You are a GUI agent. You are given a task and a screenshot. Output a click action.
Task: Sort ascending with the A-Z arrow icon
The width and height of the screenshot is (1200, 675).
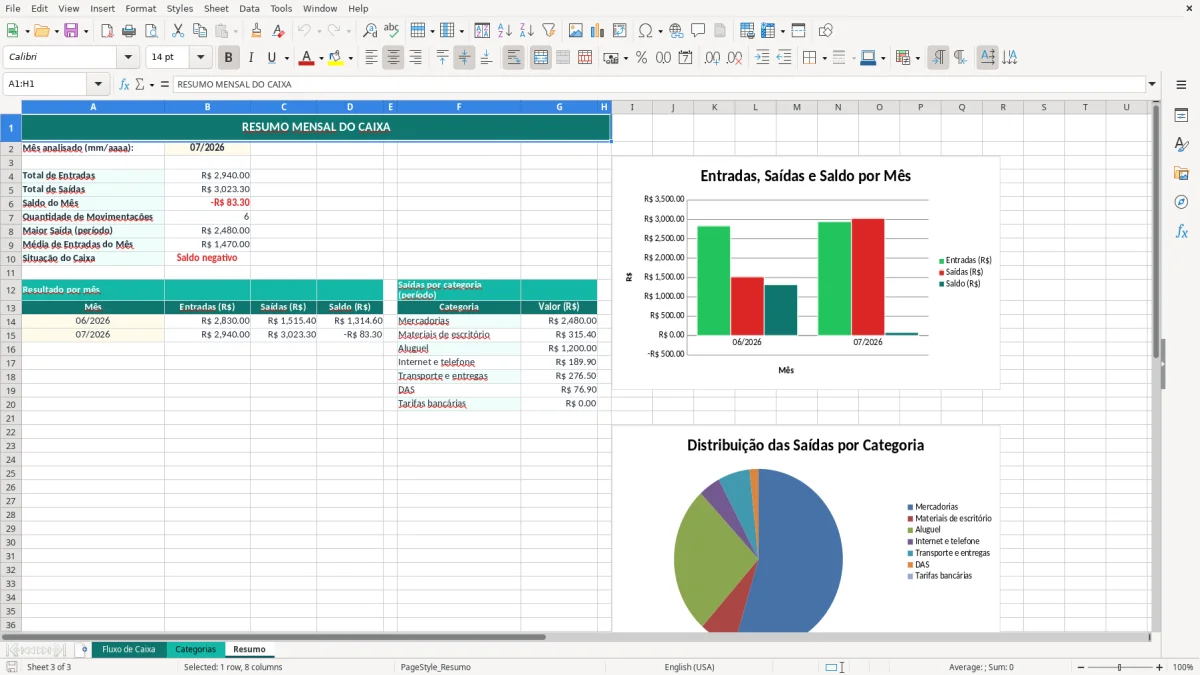[505, 31]
